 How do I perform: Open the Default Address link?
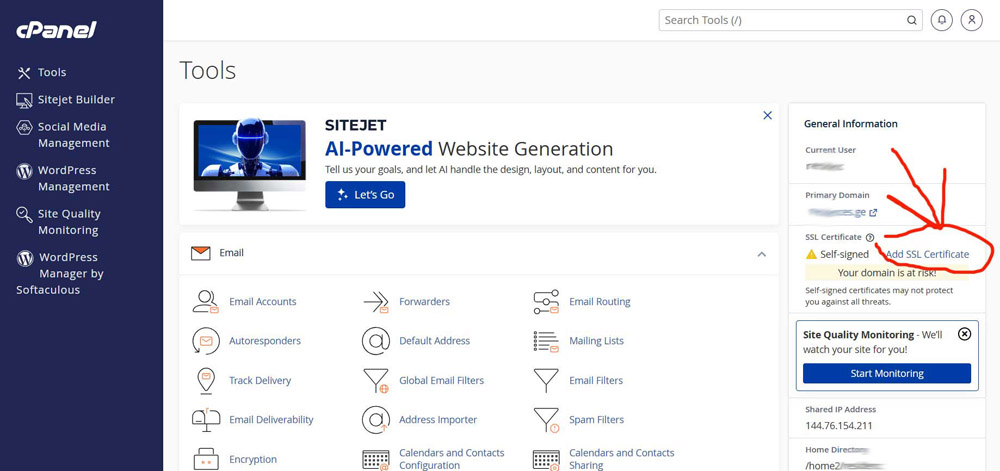pyautogui.click(x=434, y=341)
